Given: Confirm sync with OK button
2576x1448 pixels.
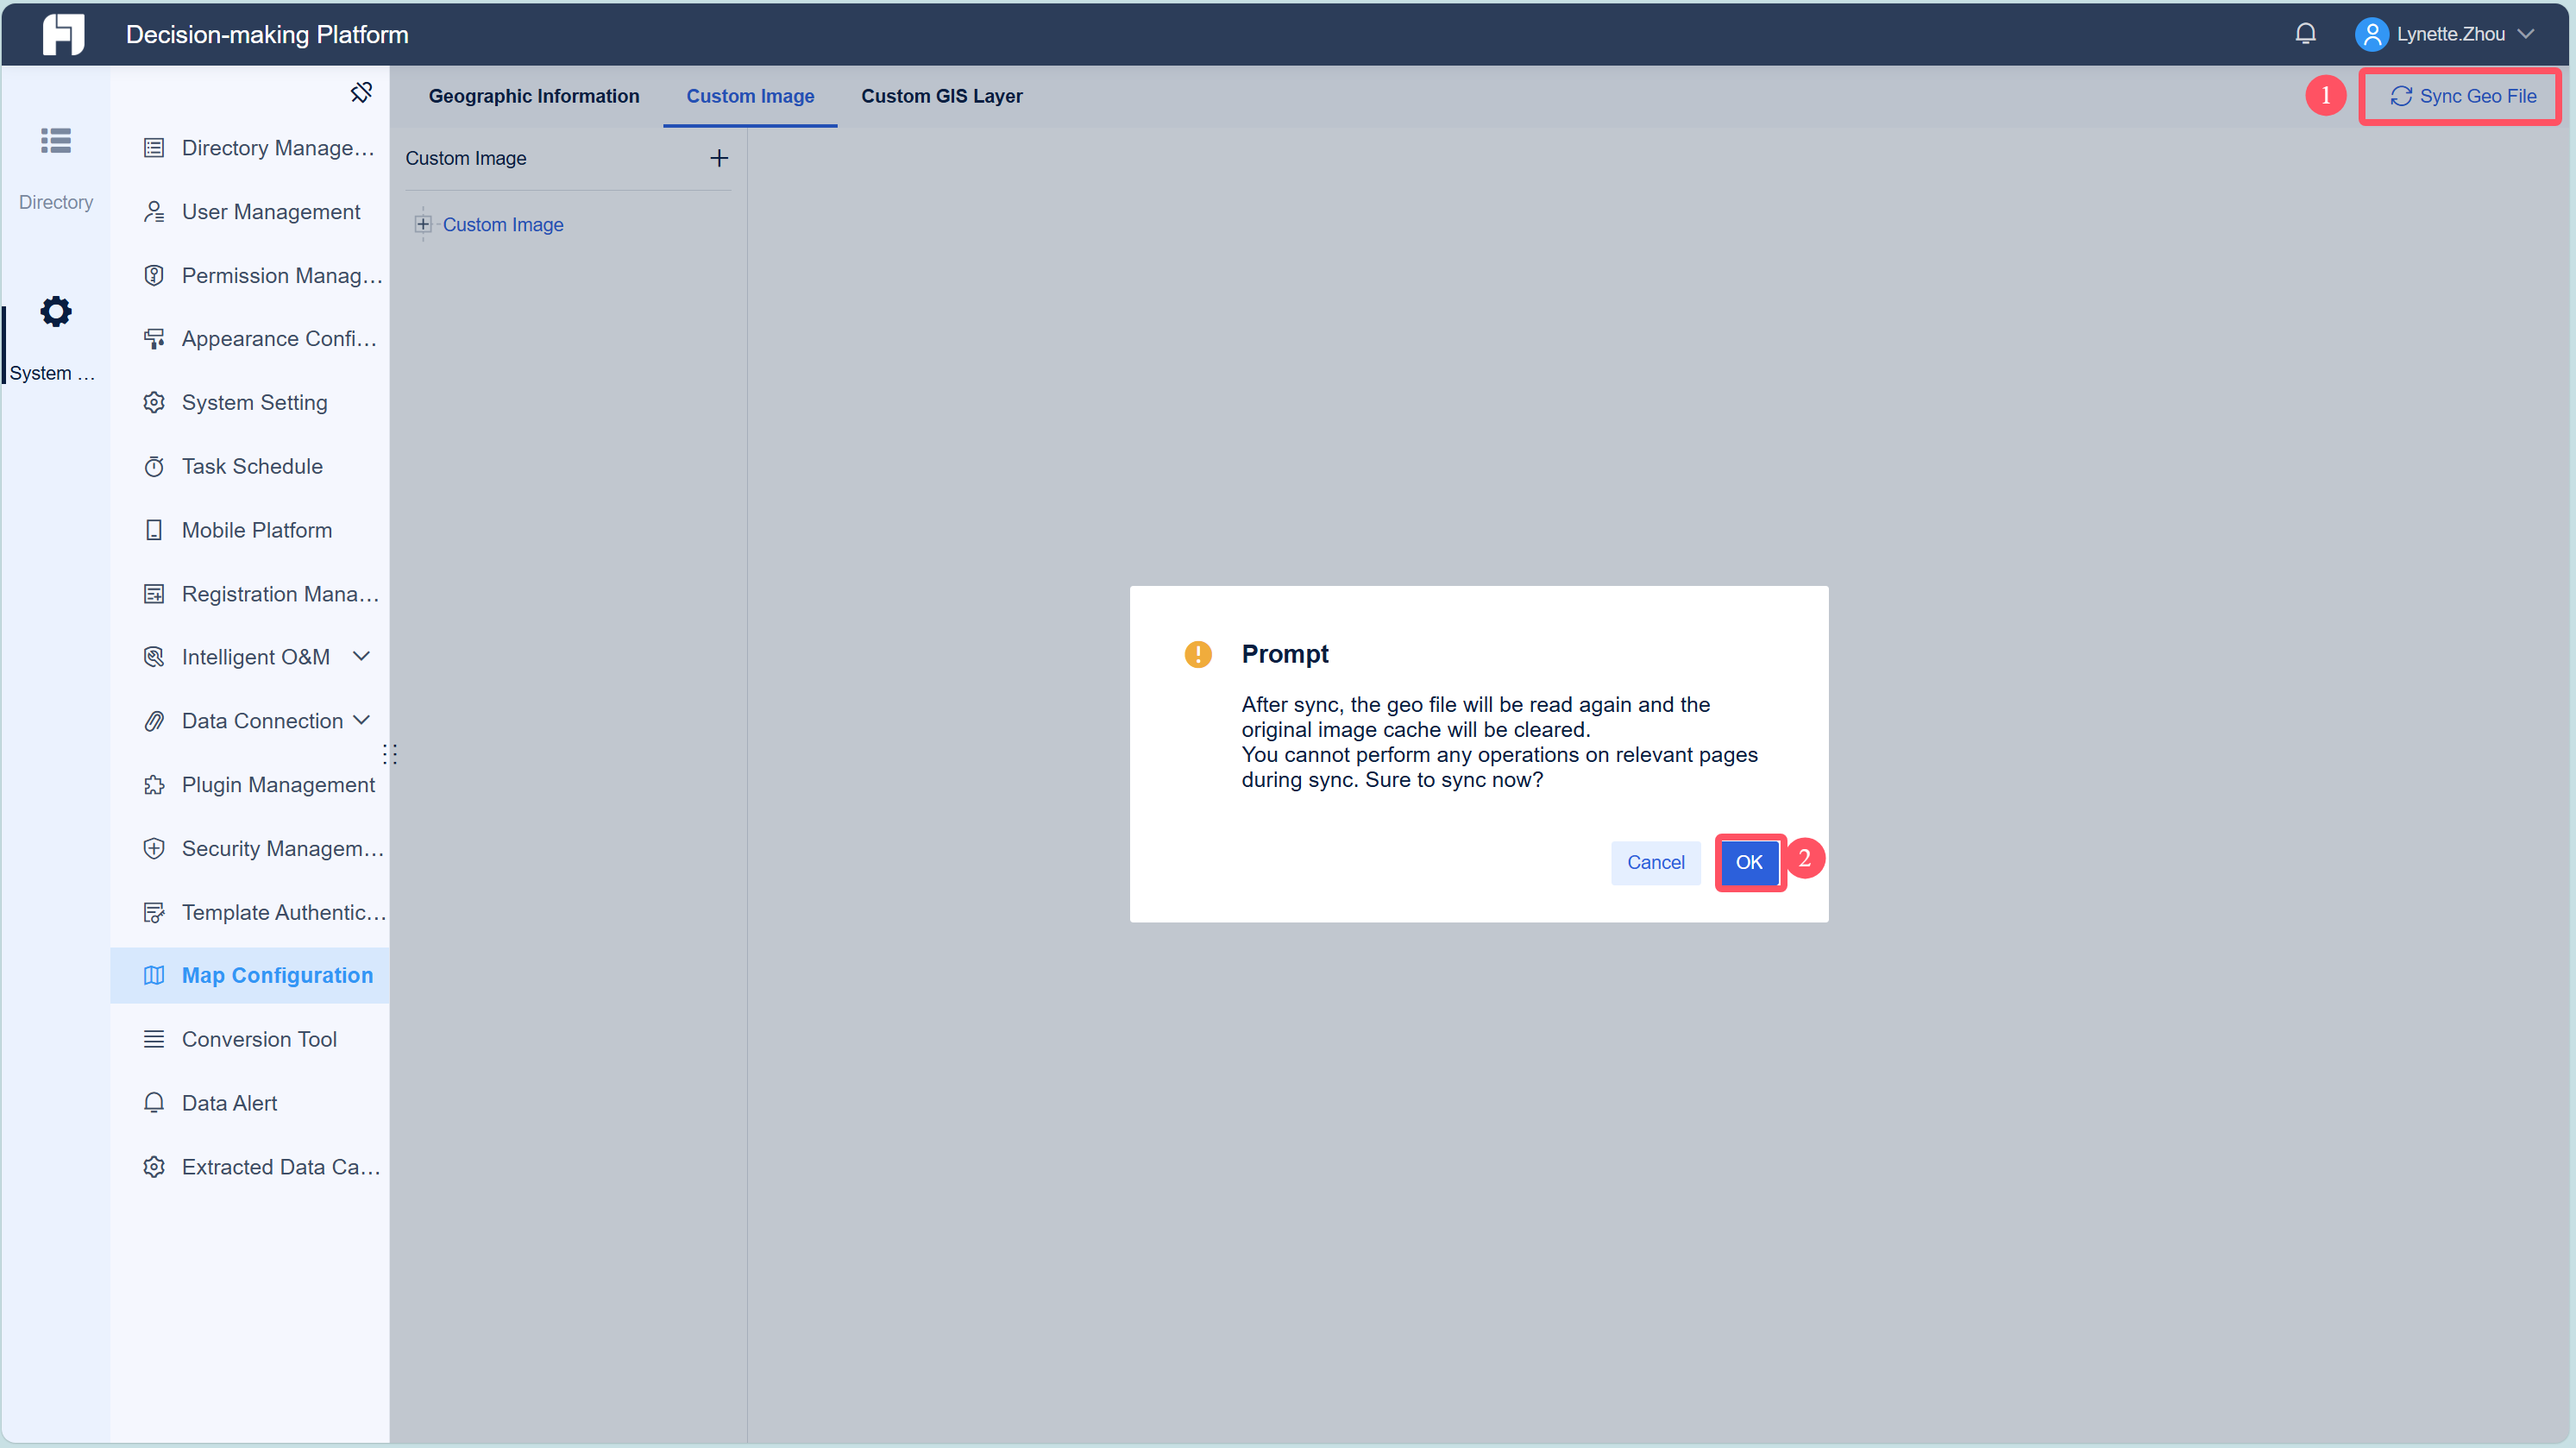Looking at the screenshot, I should [1749, 862].
